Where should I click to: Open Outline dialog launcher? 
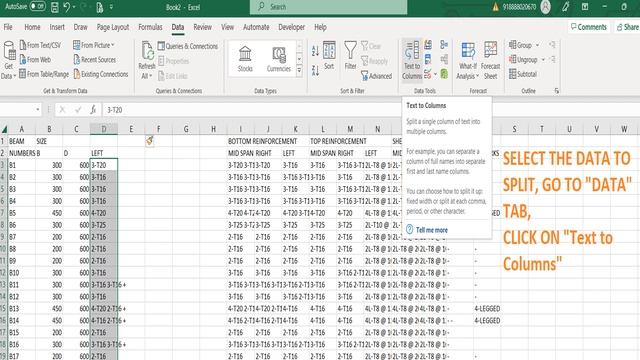(556, 91)
